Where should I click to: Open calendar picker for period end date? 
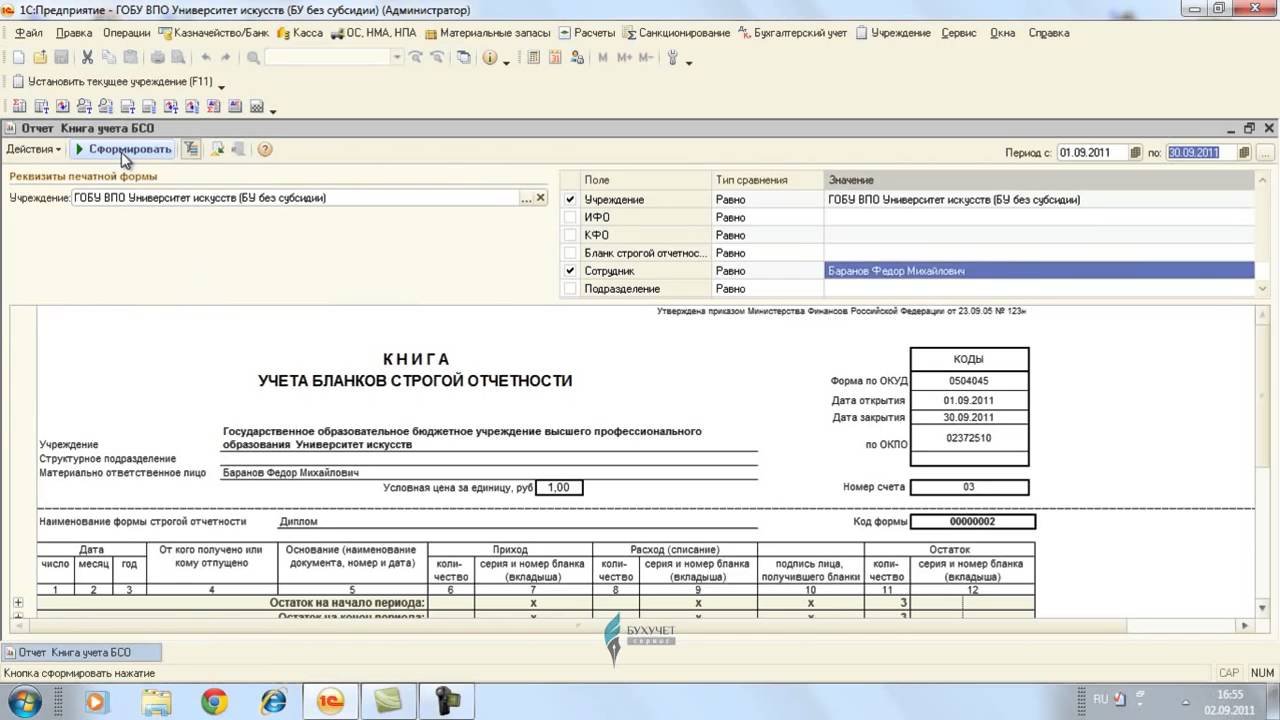1245,153
